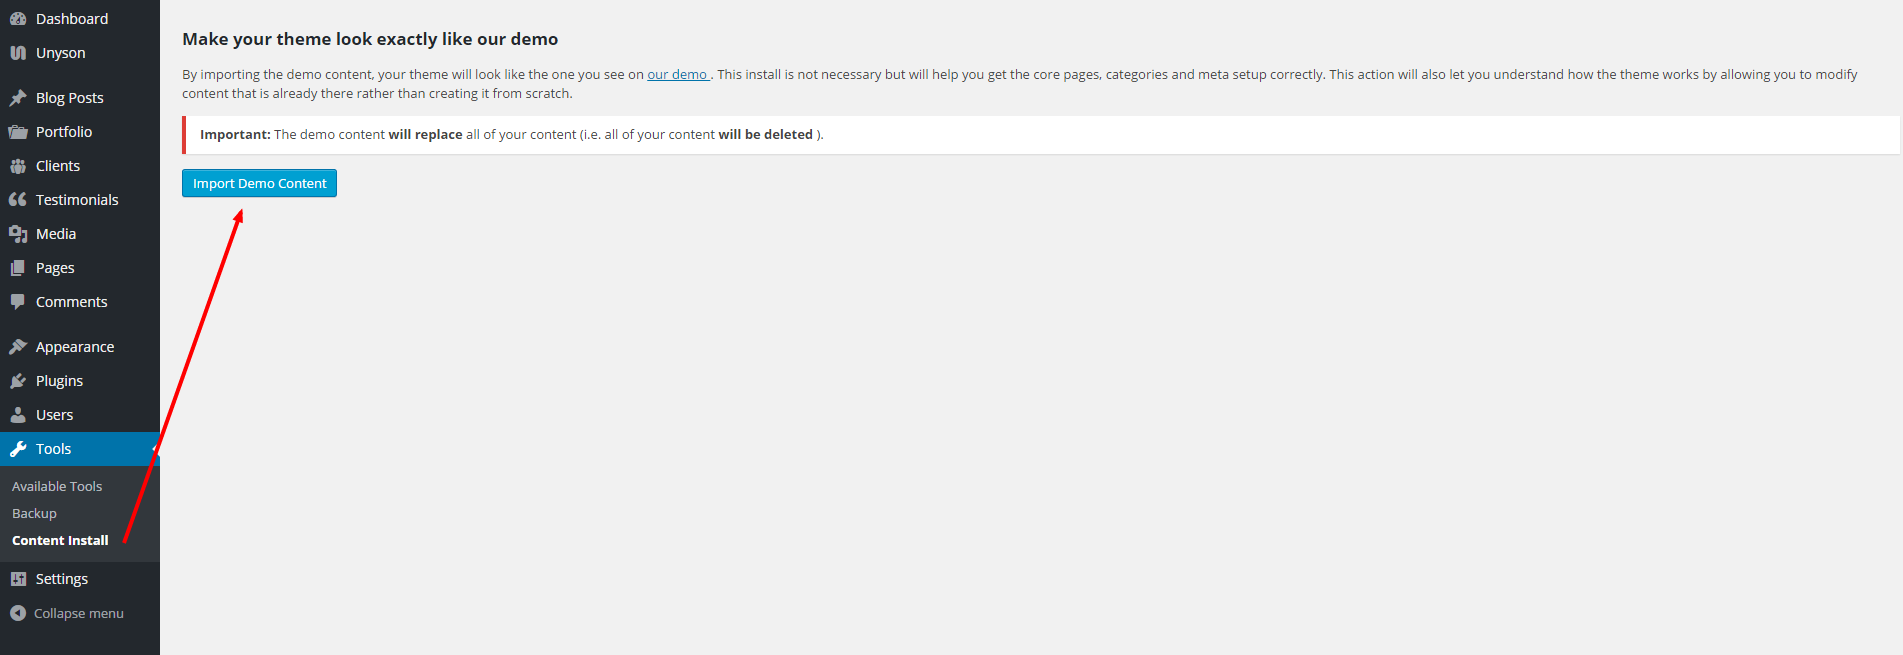The height and width of the screenshot is (655, 1903).
Task: Click the Unyson logo icon
Action: pyautogui.click(x=18, y=53)
